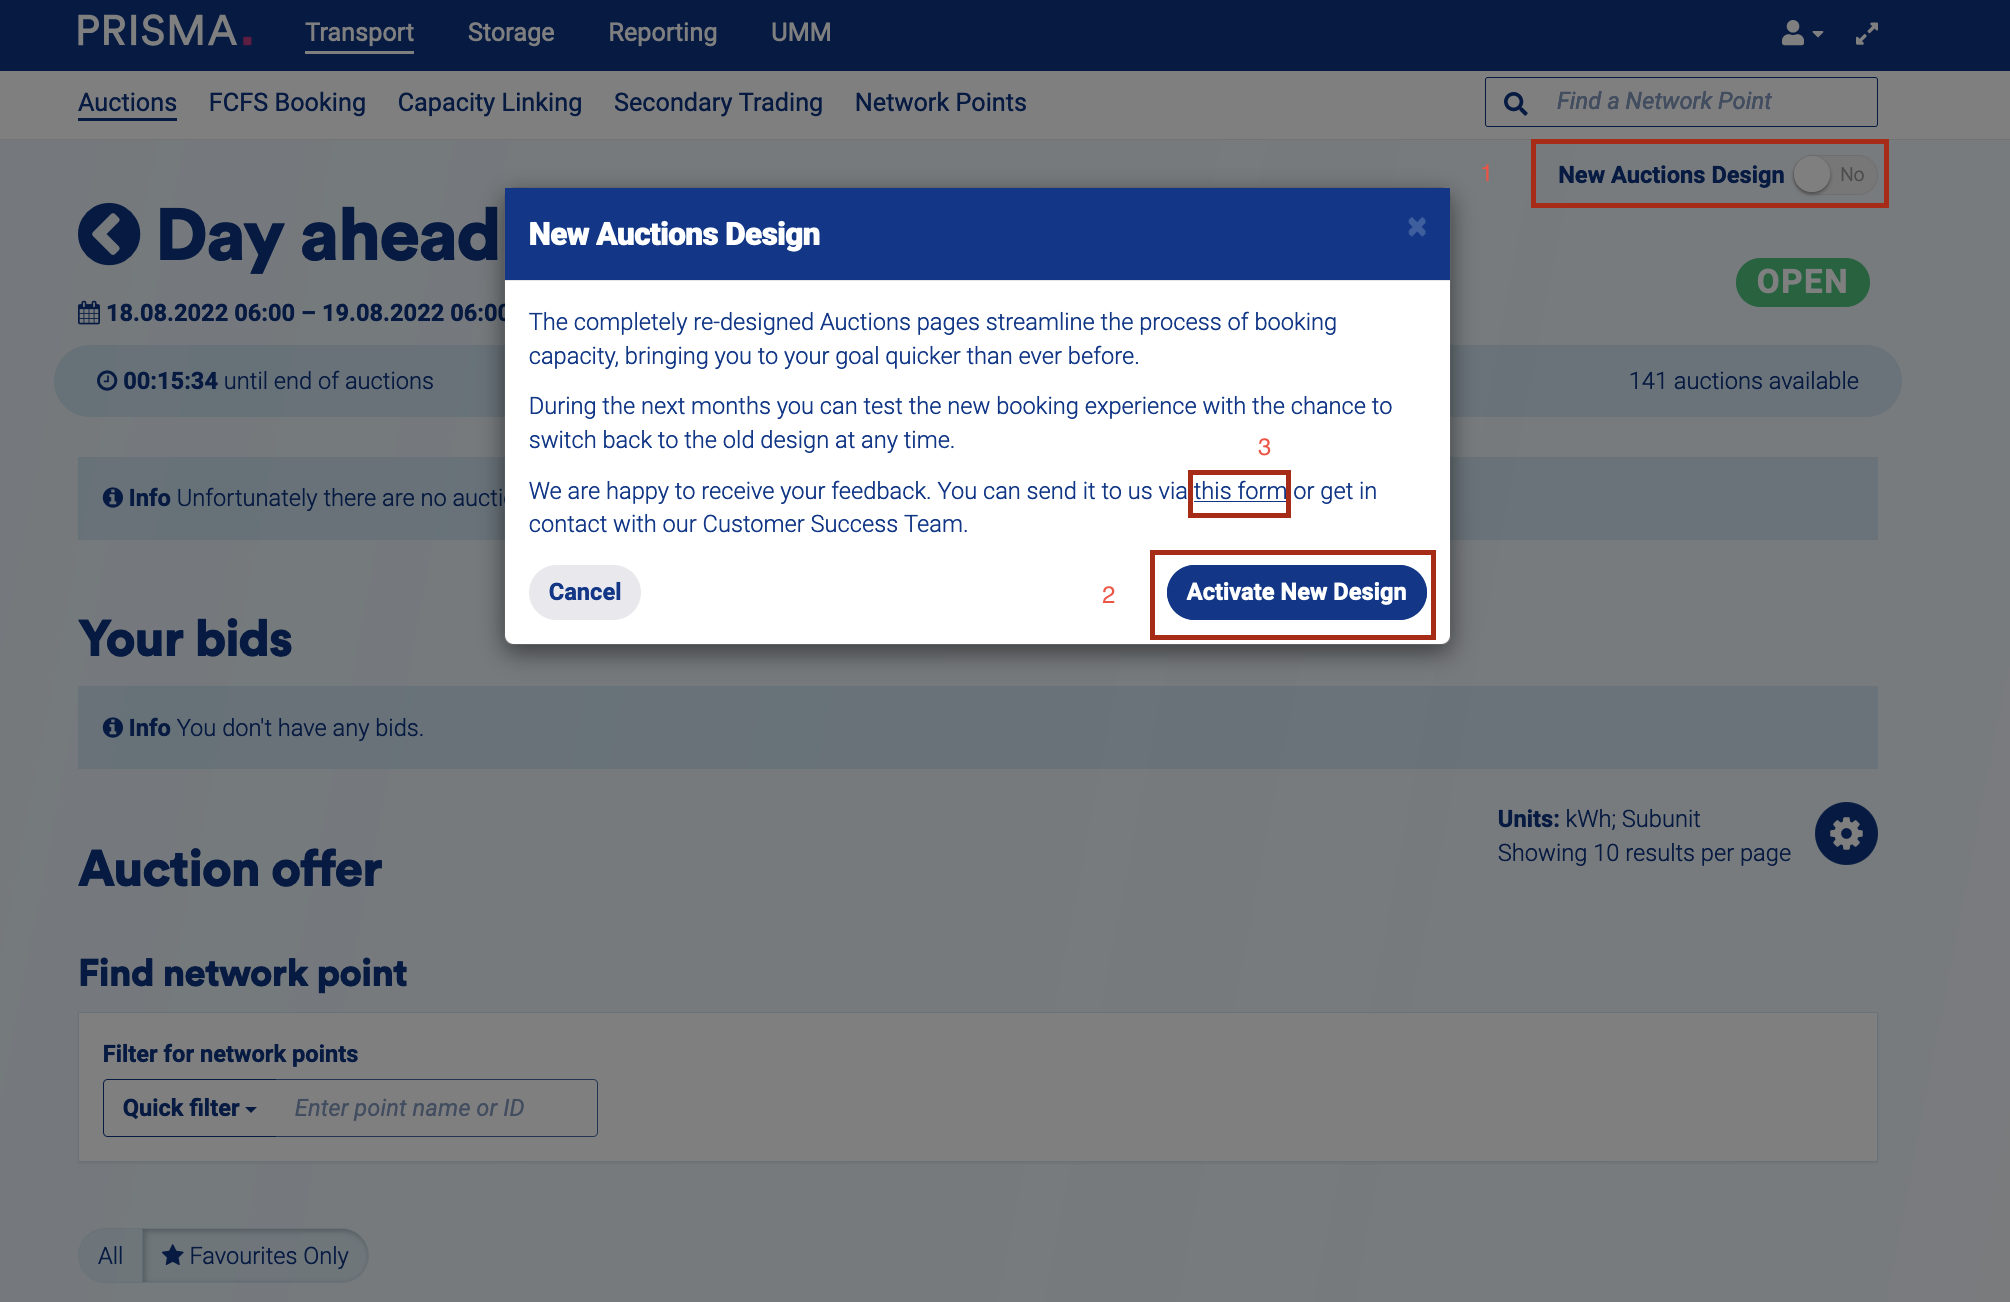Close the New Auctions Design dialog

coord(1416,227)
